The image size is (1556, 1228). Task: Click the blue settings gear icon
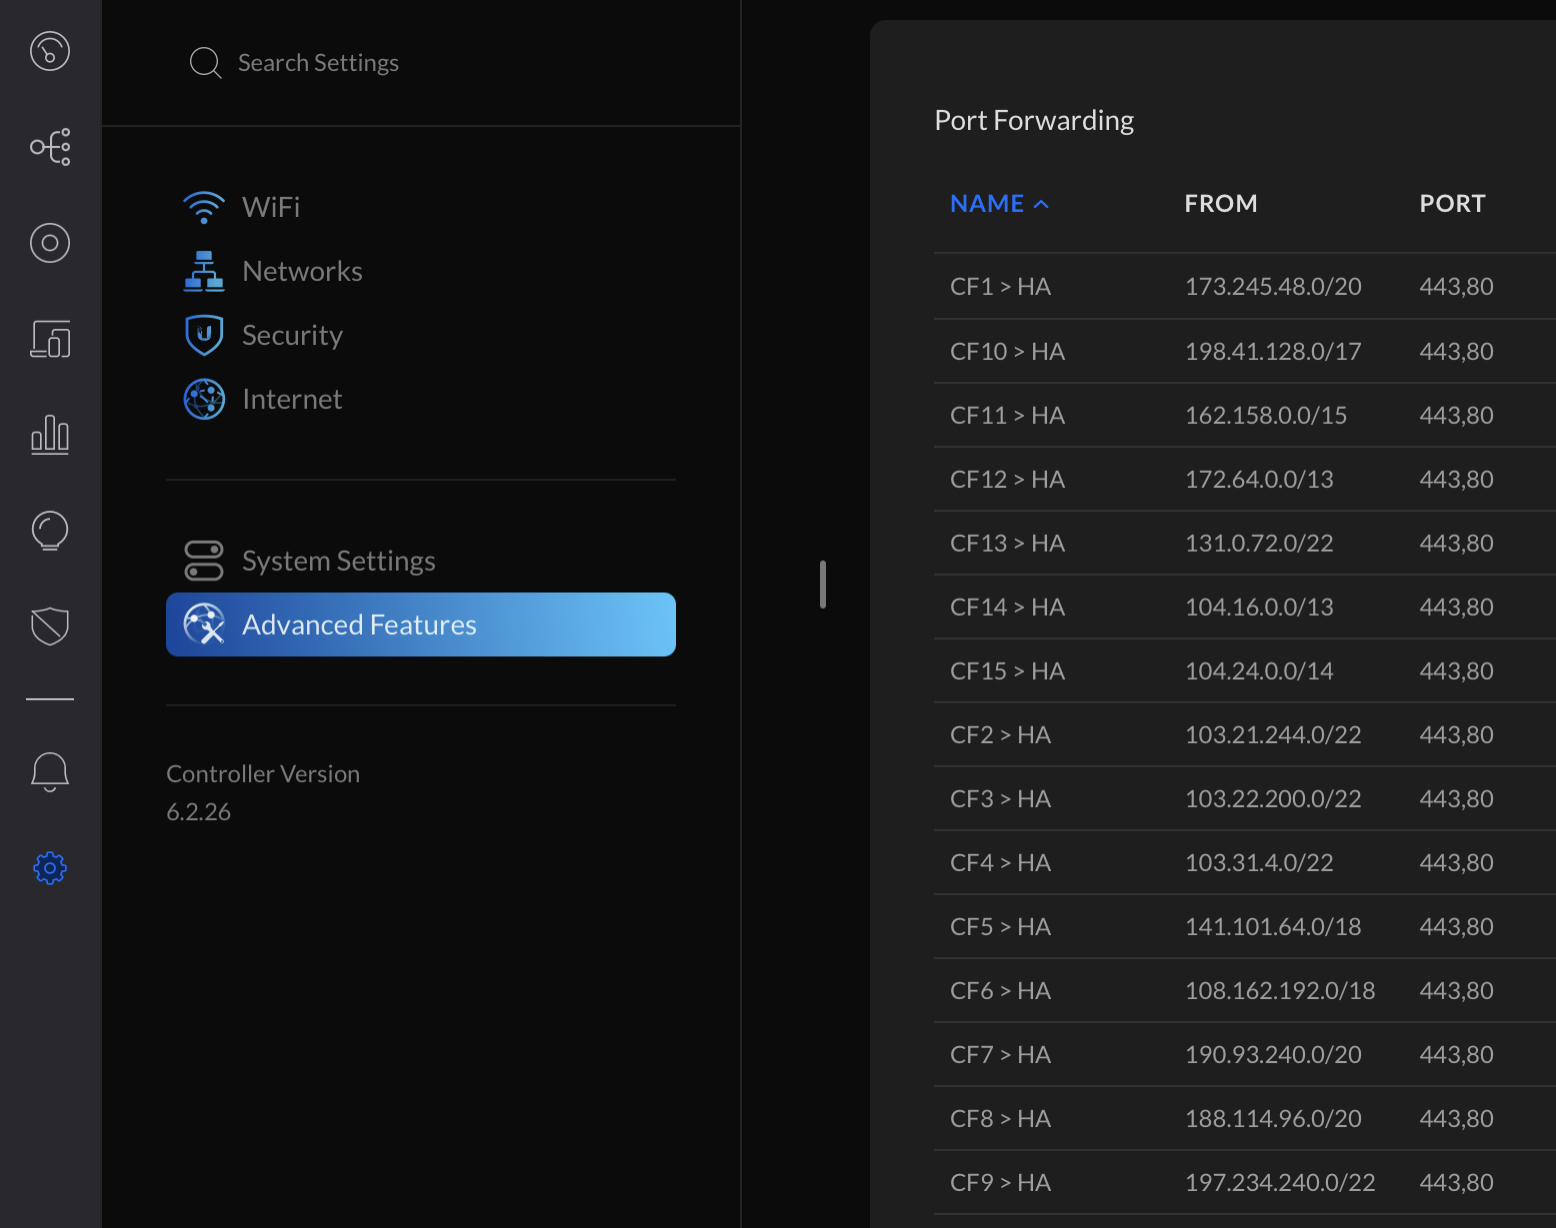point(50,868)
